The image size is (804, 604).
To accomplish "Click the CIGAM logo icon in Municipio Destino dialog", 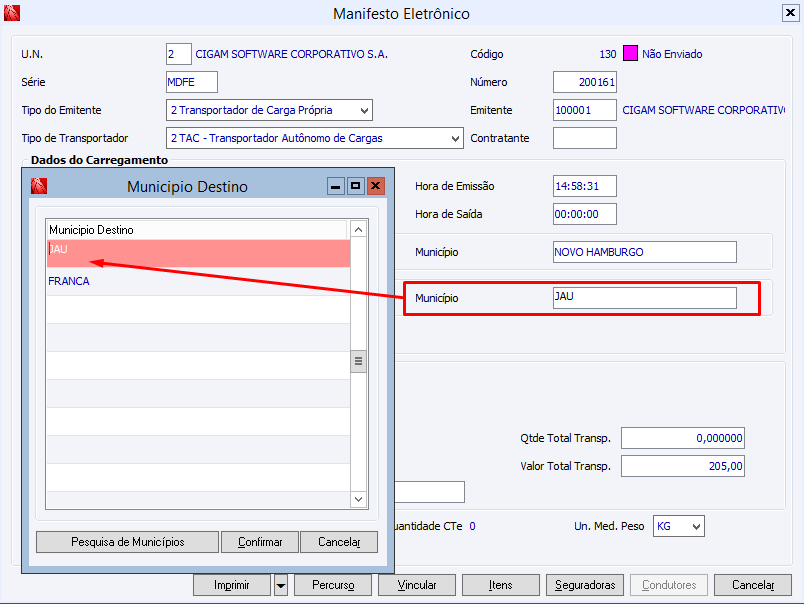I will [38, 186].
